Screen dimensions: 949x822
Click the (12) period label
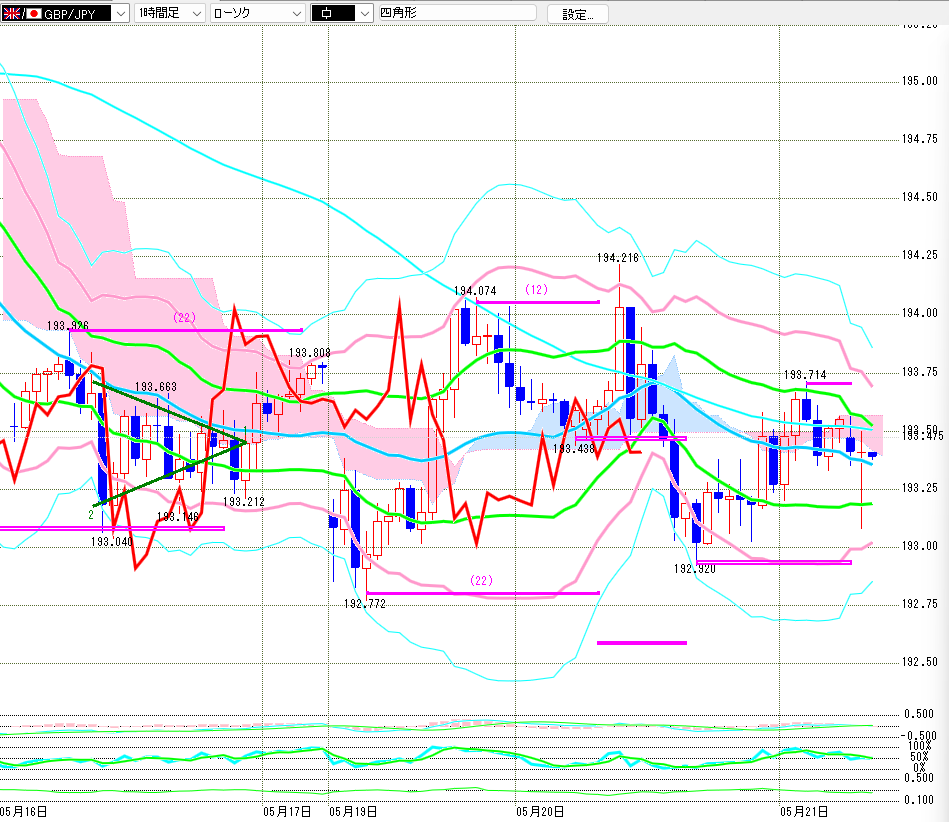coord(536,289)
